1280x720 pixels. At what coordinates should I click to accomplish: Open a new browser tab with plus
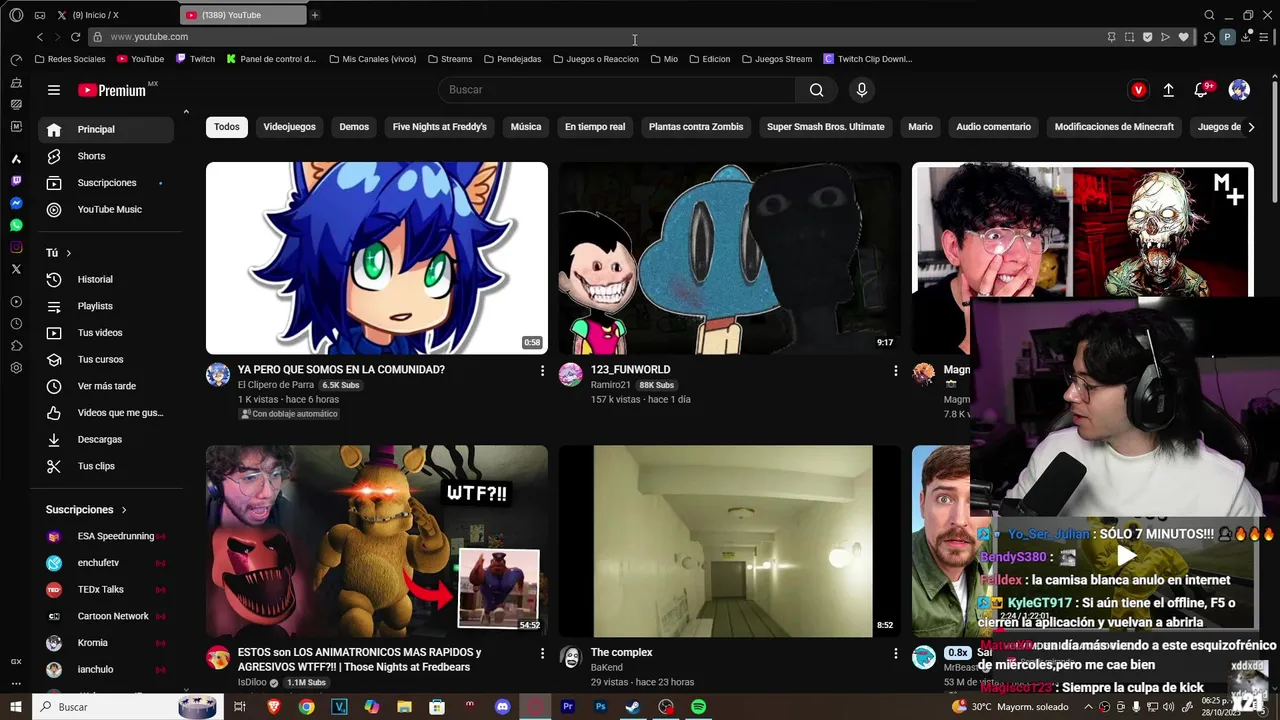[x=315, y=15]
